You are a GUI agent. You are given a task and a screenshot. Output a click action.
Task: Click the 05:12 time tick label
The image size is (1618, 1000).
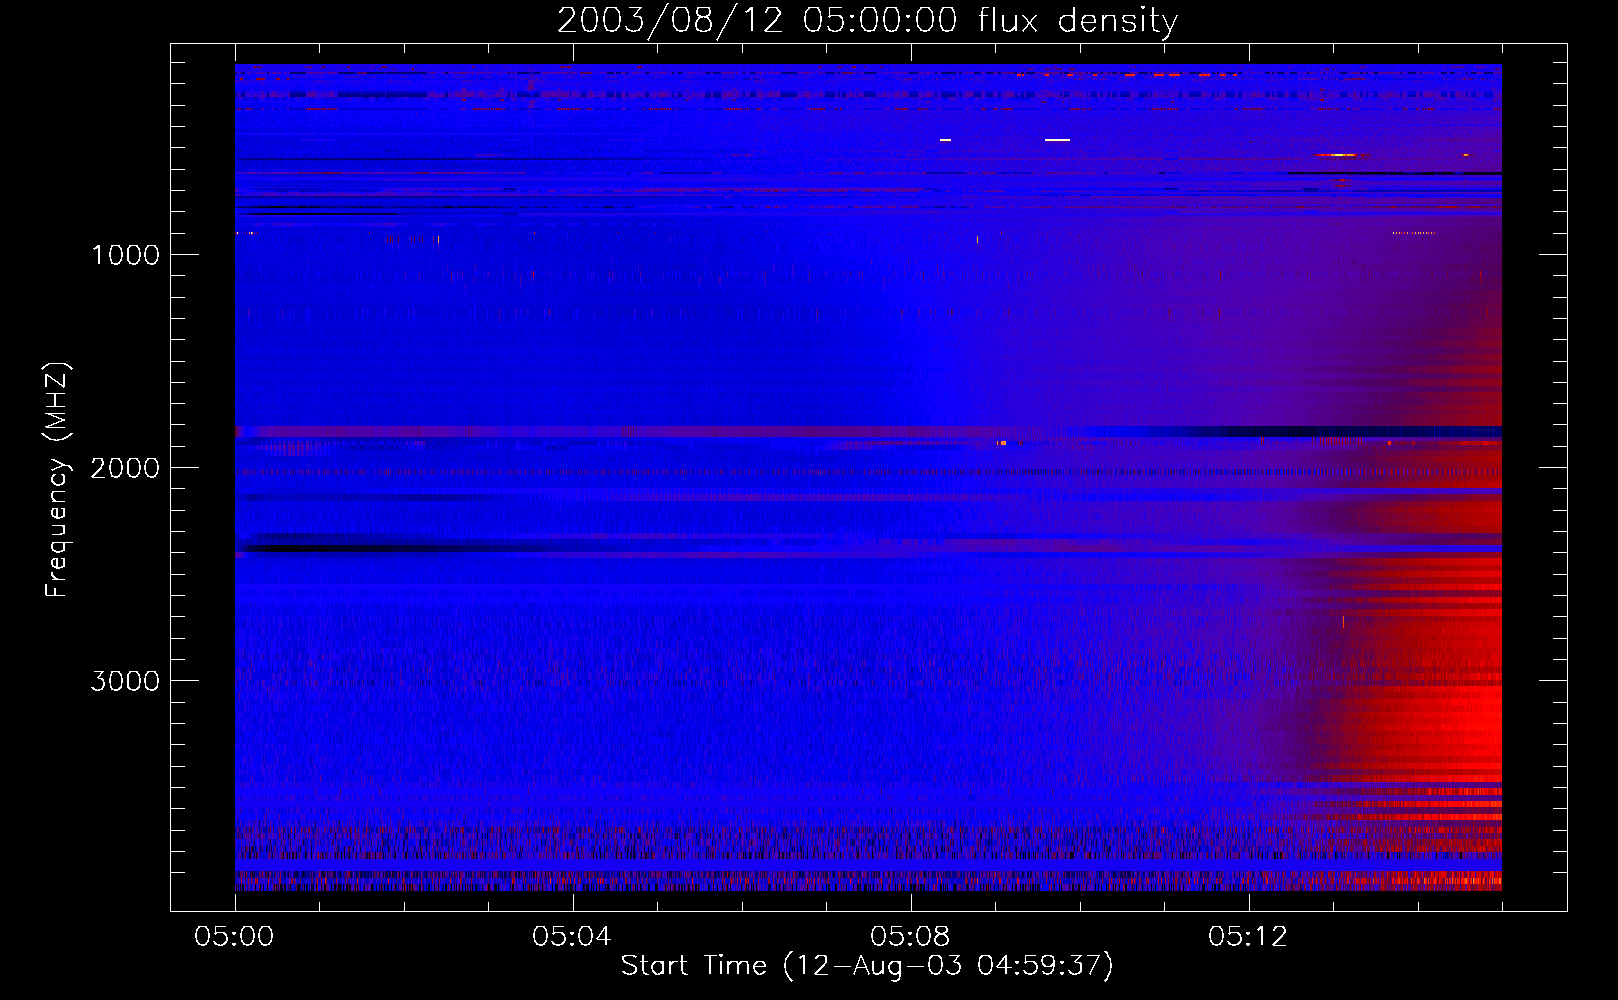[x=1248, y=937]
